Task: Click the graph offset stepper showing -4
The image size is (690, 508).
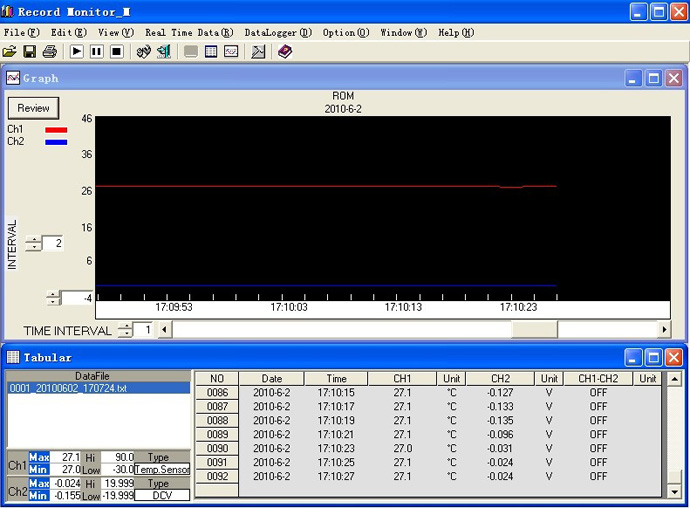Action: [53, 298]
